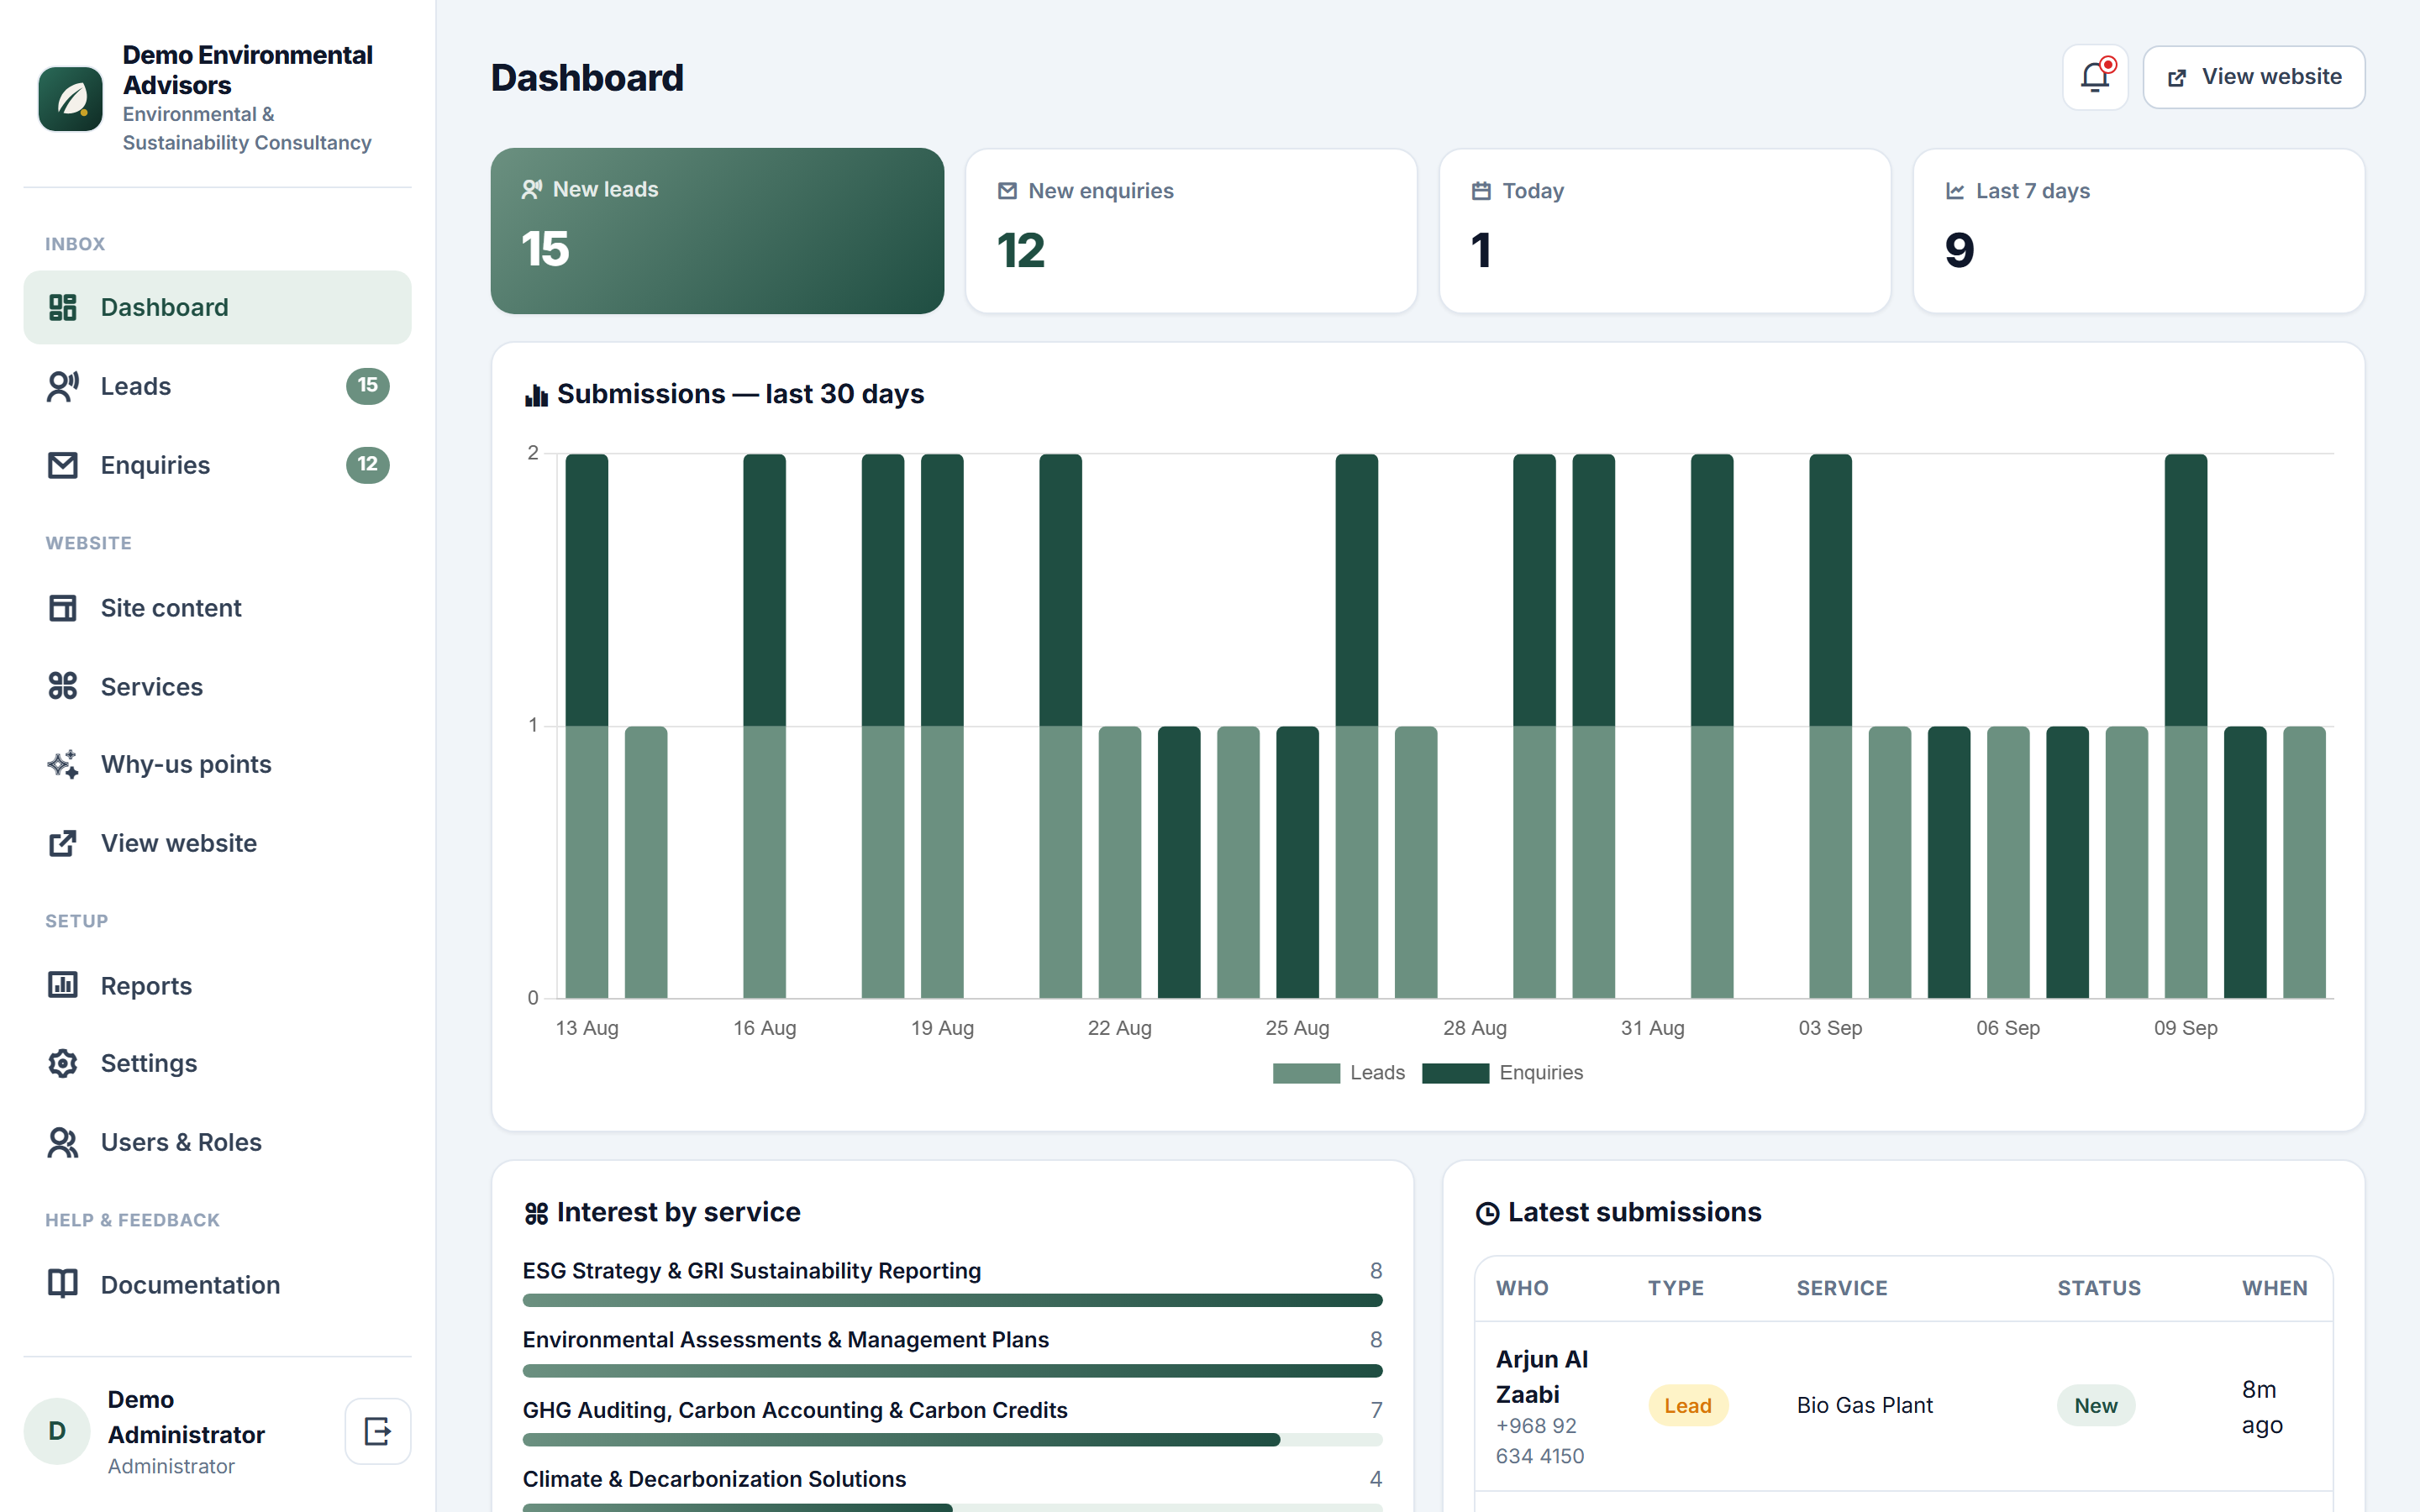This screenshot has width=2420, height=1512.
Task: Click Climate & Decarbonization Solutions label
Action: click(x=714, y=1479)
